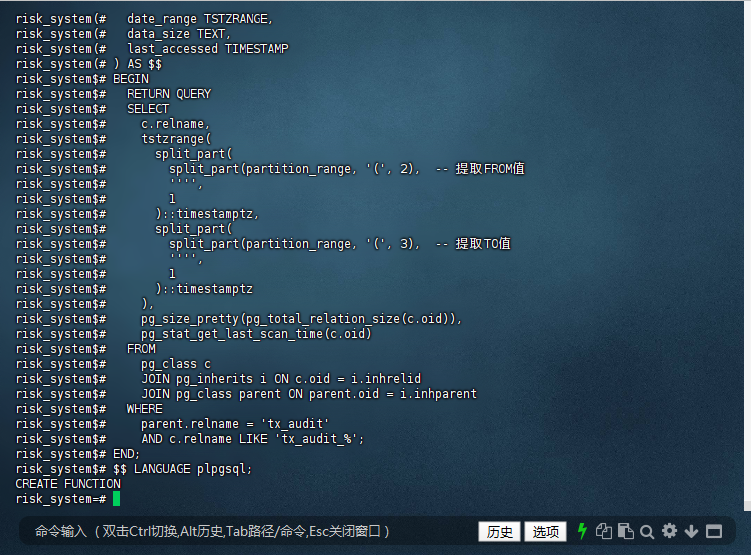Click the 'c.relname,' text

click(x=175, y=124)
